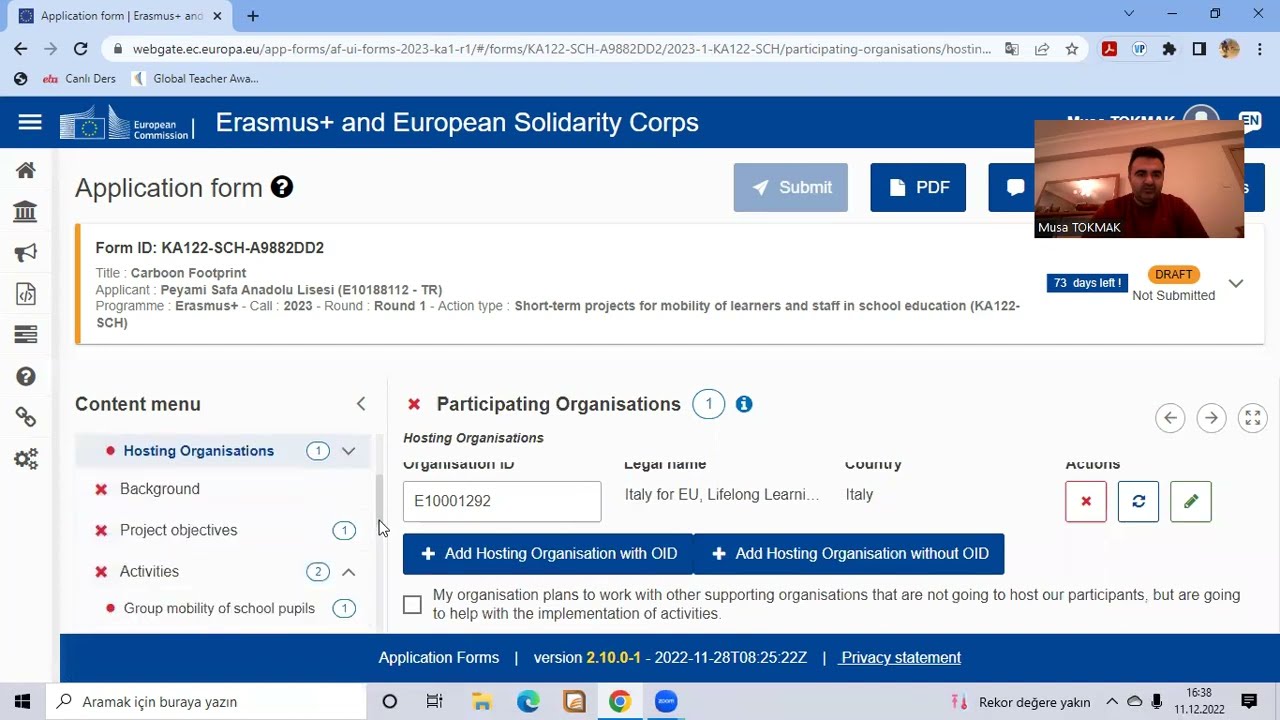Go to next section arrow
This screenshot has width=1280, height=720.
click(x=1211, y=418)
